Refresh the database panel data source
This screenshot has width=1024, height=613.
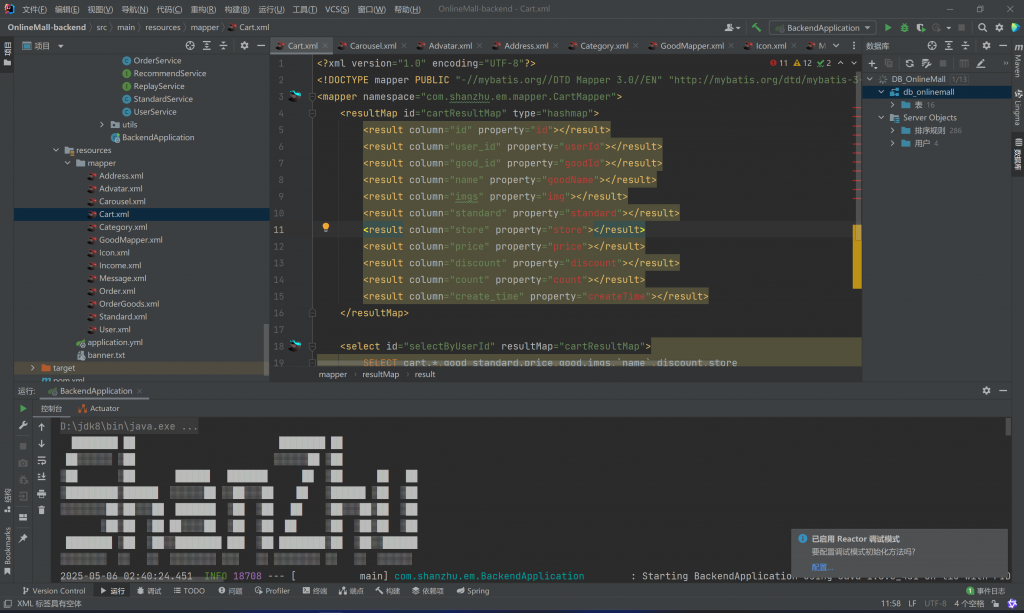coord(910,63)
